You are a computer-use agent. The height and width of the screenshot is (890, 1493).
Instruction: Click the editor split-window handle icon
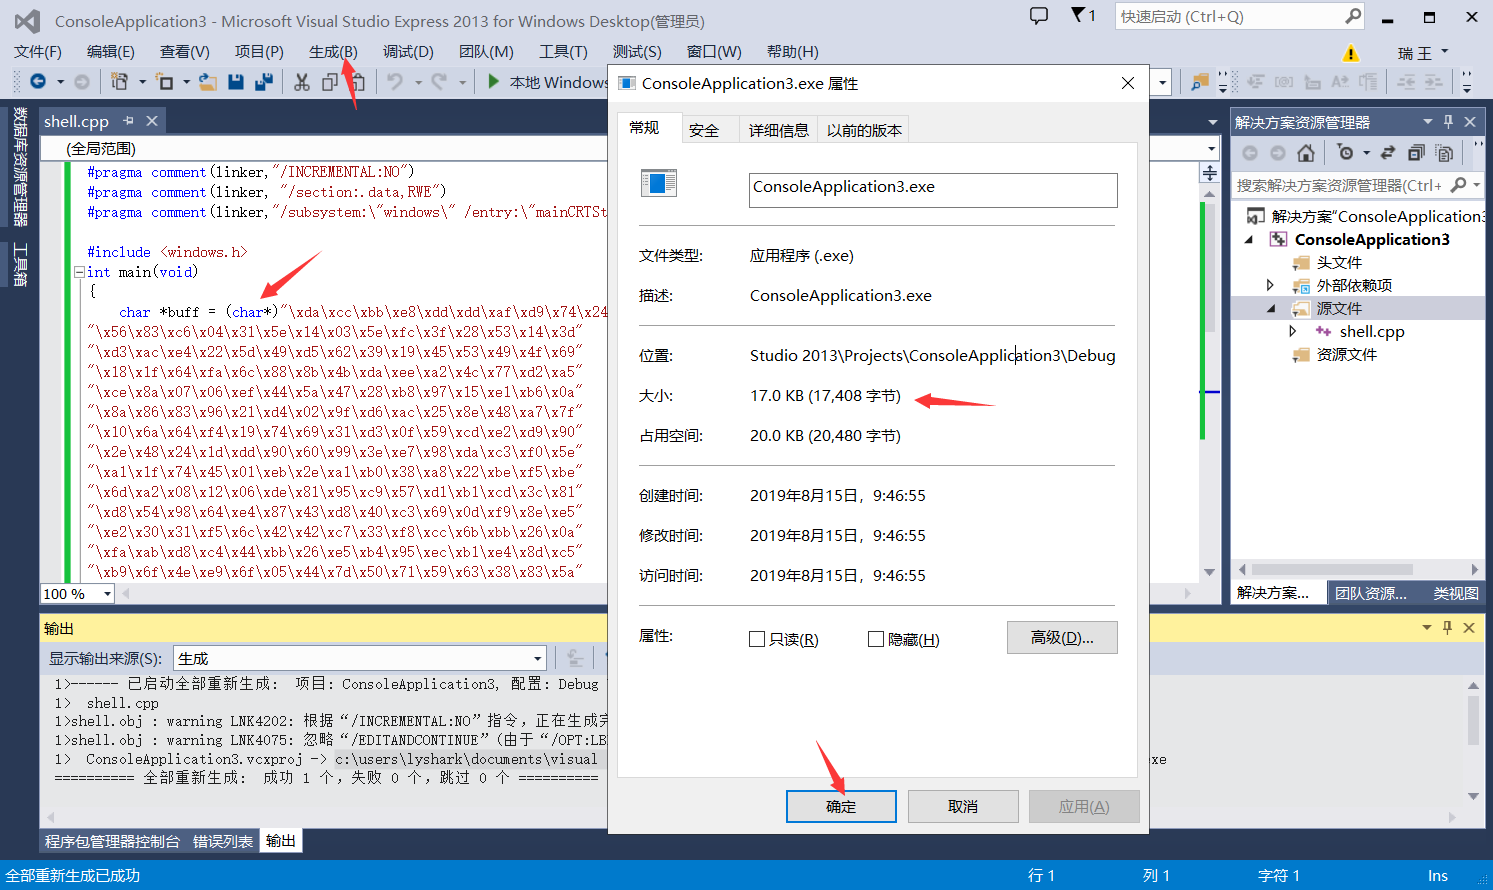click(1210, 173)
